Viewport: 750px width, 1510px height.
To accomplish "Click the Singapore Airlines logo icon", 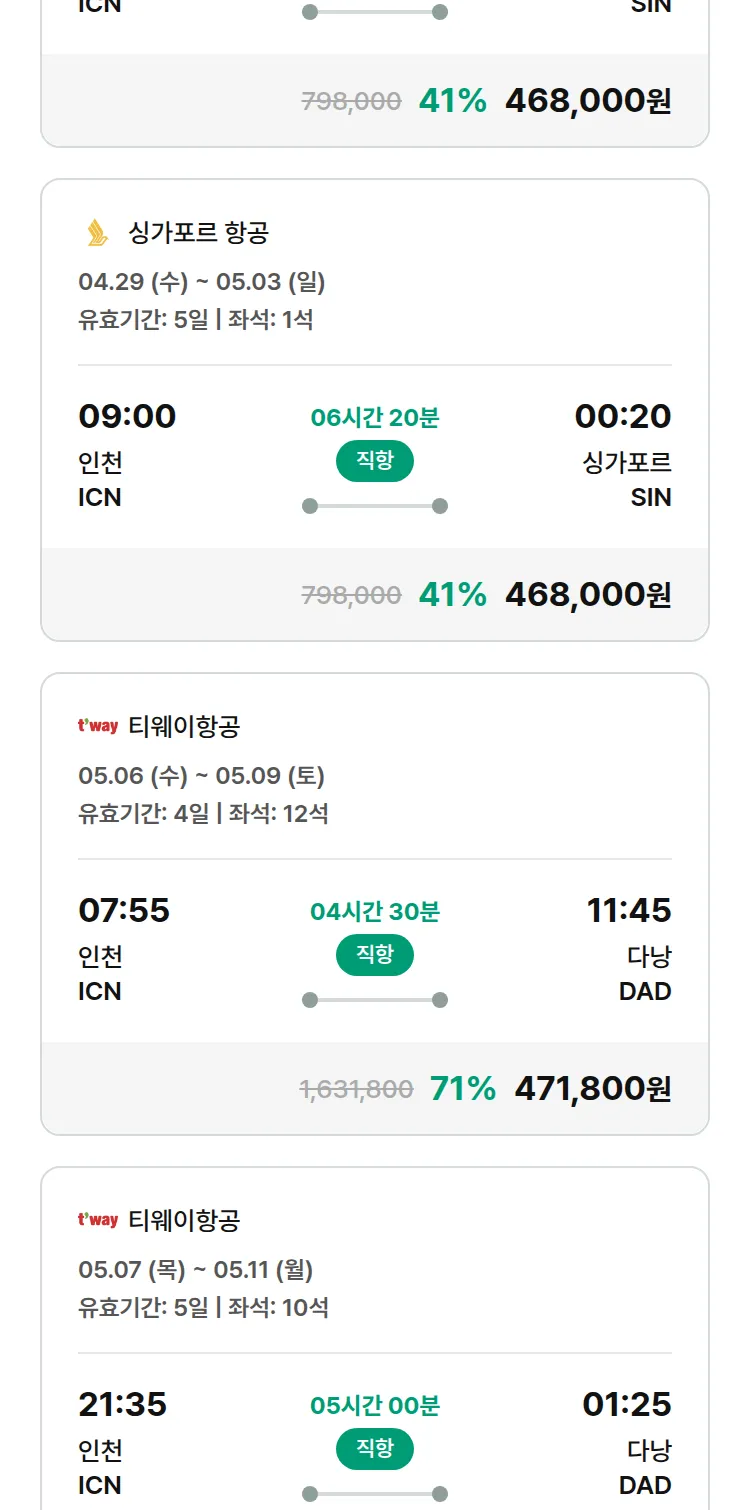I will (x=97, y=233).
